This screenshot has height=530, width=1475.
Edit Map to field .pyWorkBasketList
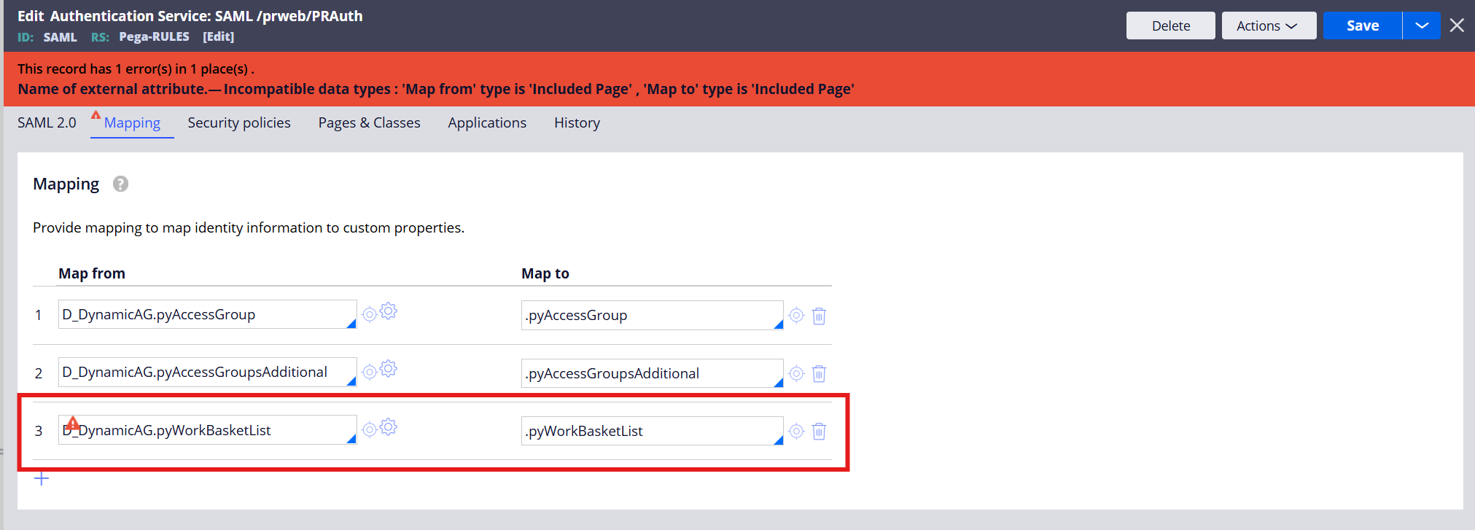point(652,431)
